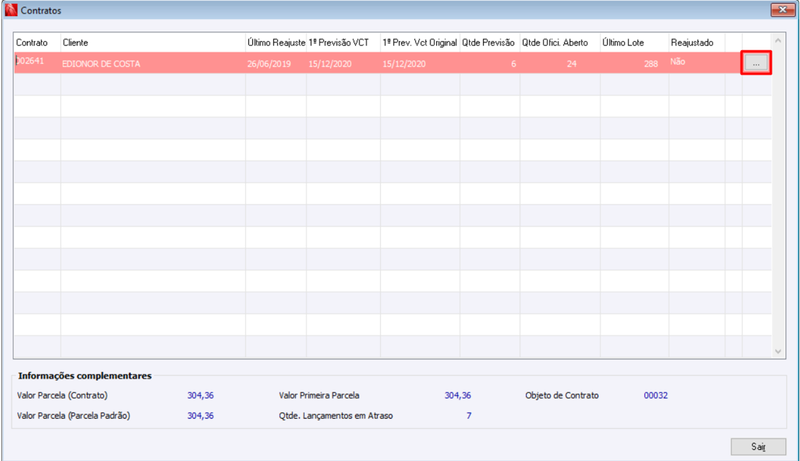Click the scroll down arrow of contracts grid
The image size is (800, 461).
pos(778,351)
